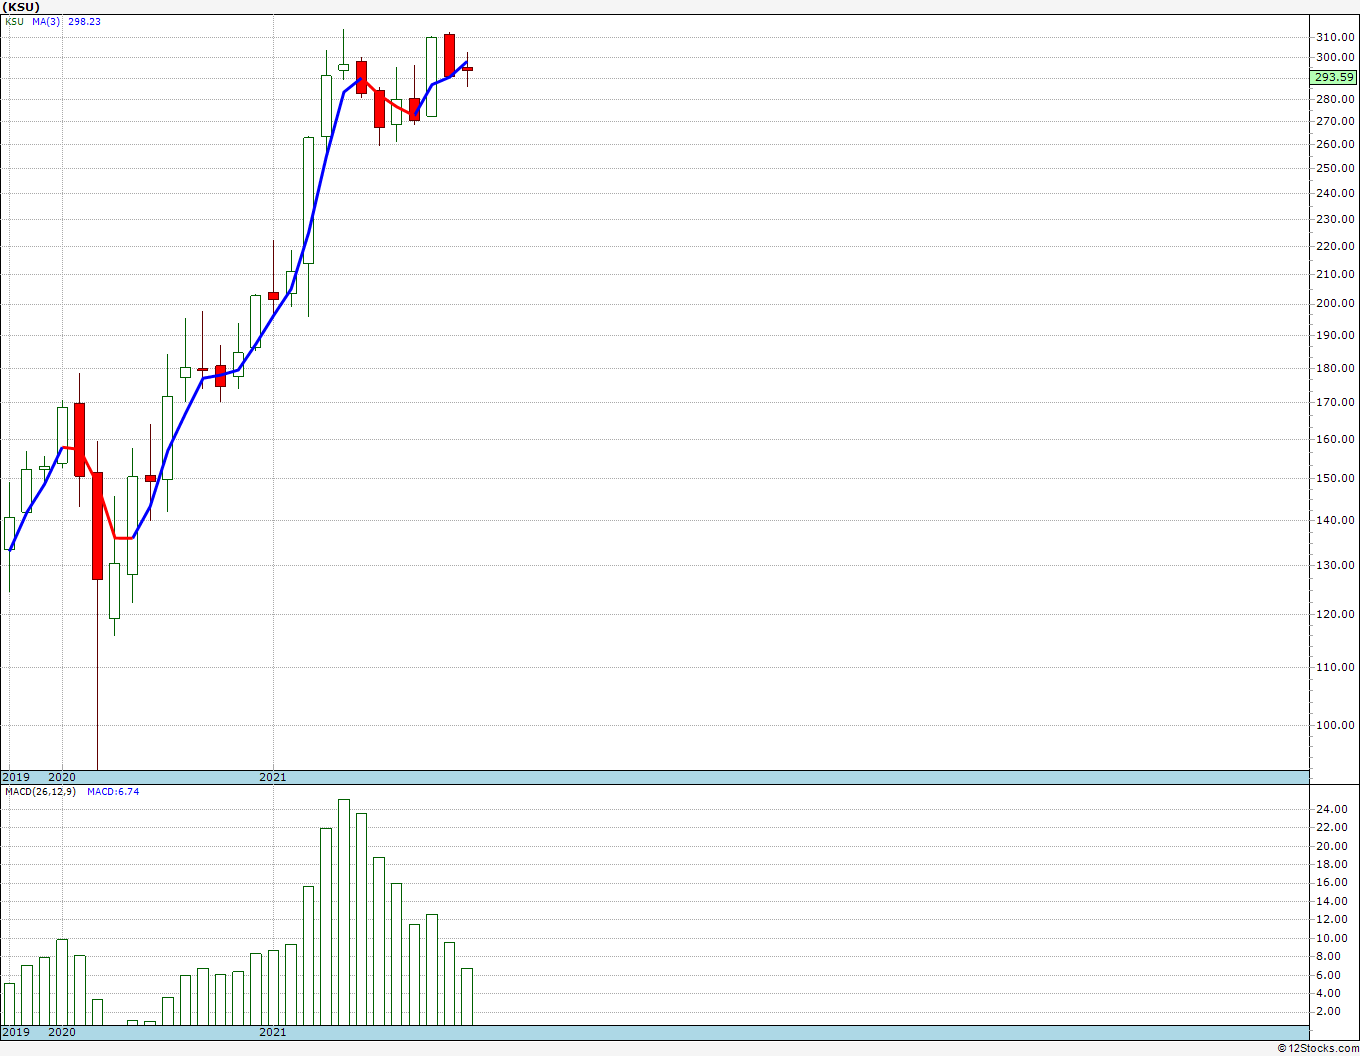Image resolution: width=1360 pixels, height=1056 pixels.
Task: Choose the 230.00 price axis label
Action: pyautogui.click(x=1335, y=219)
